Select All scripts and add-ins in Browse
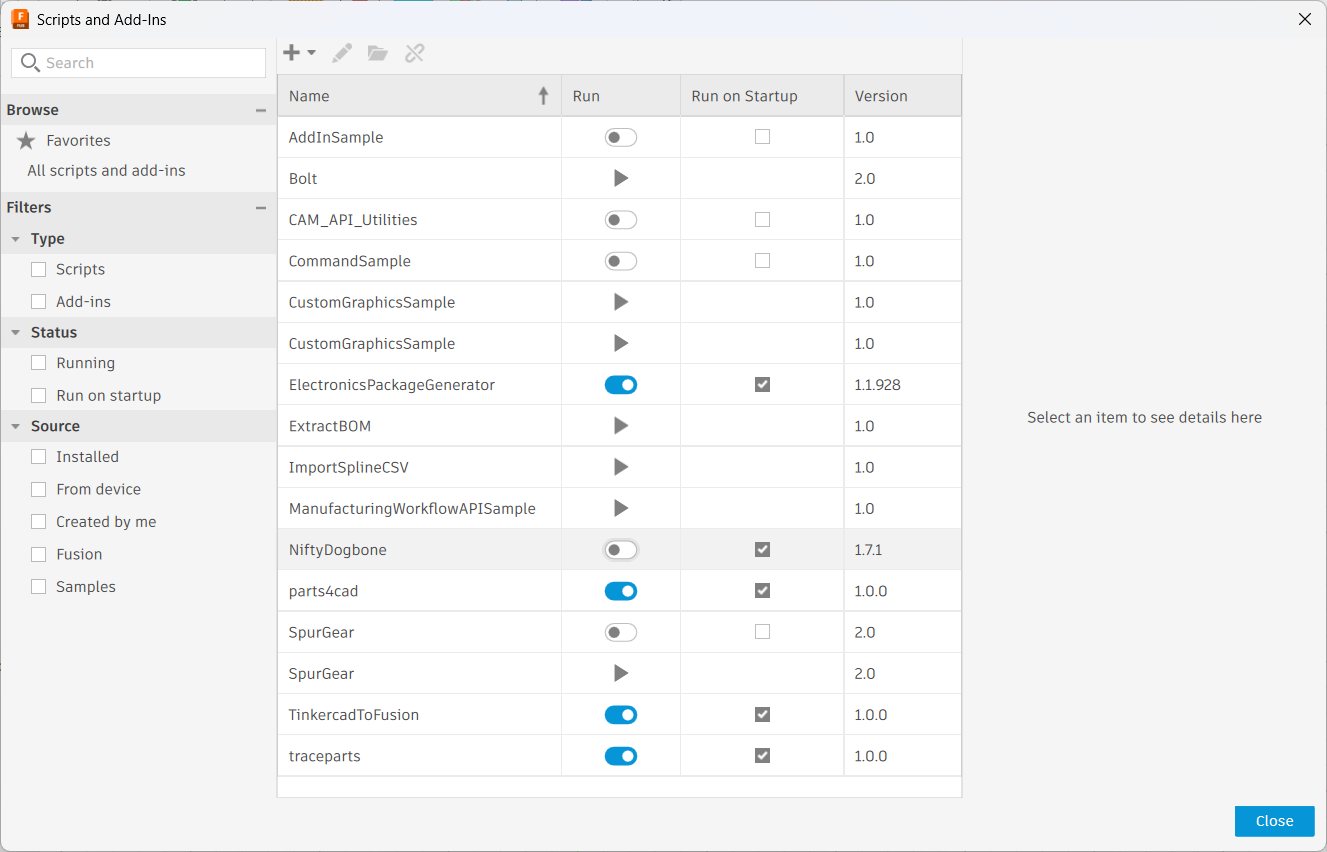 point(106,170)
